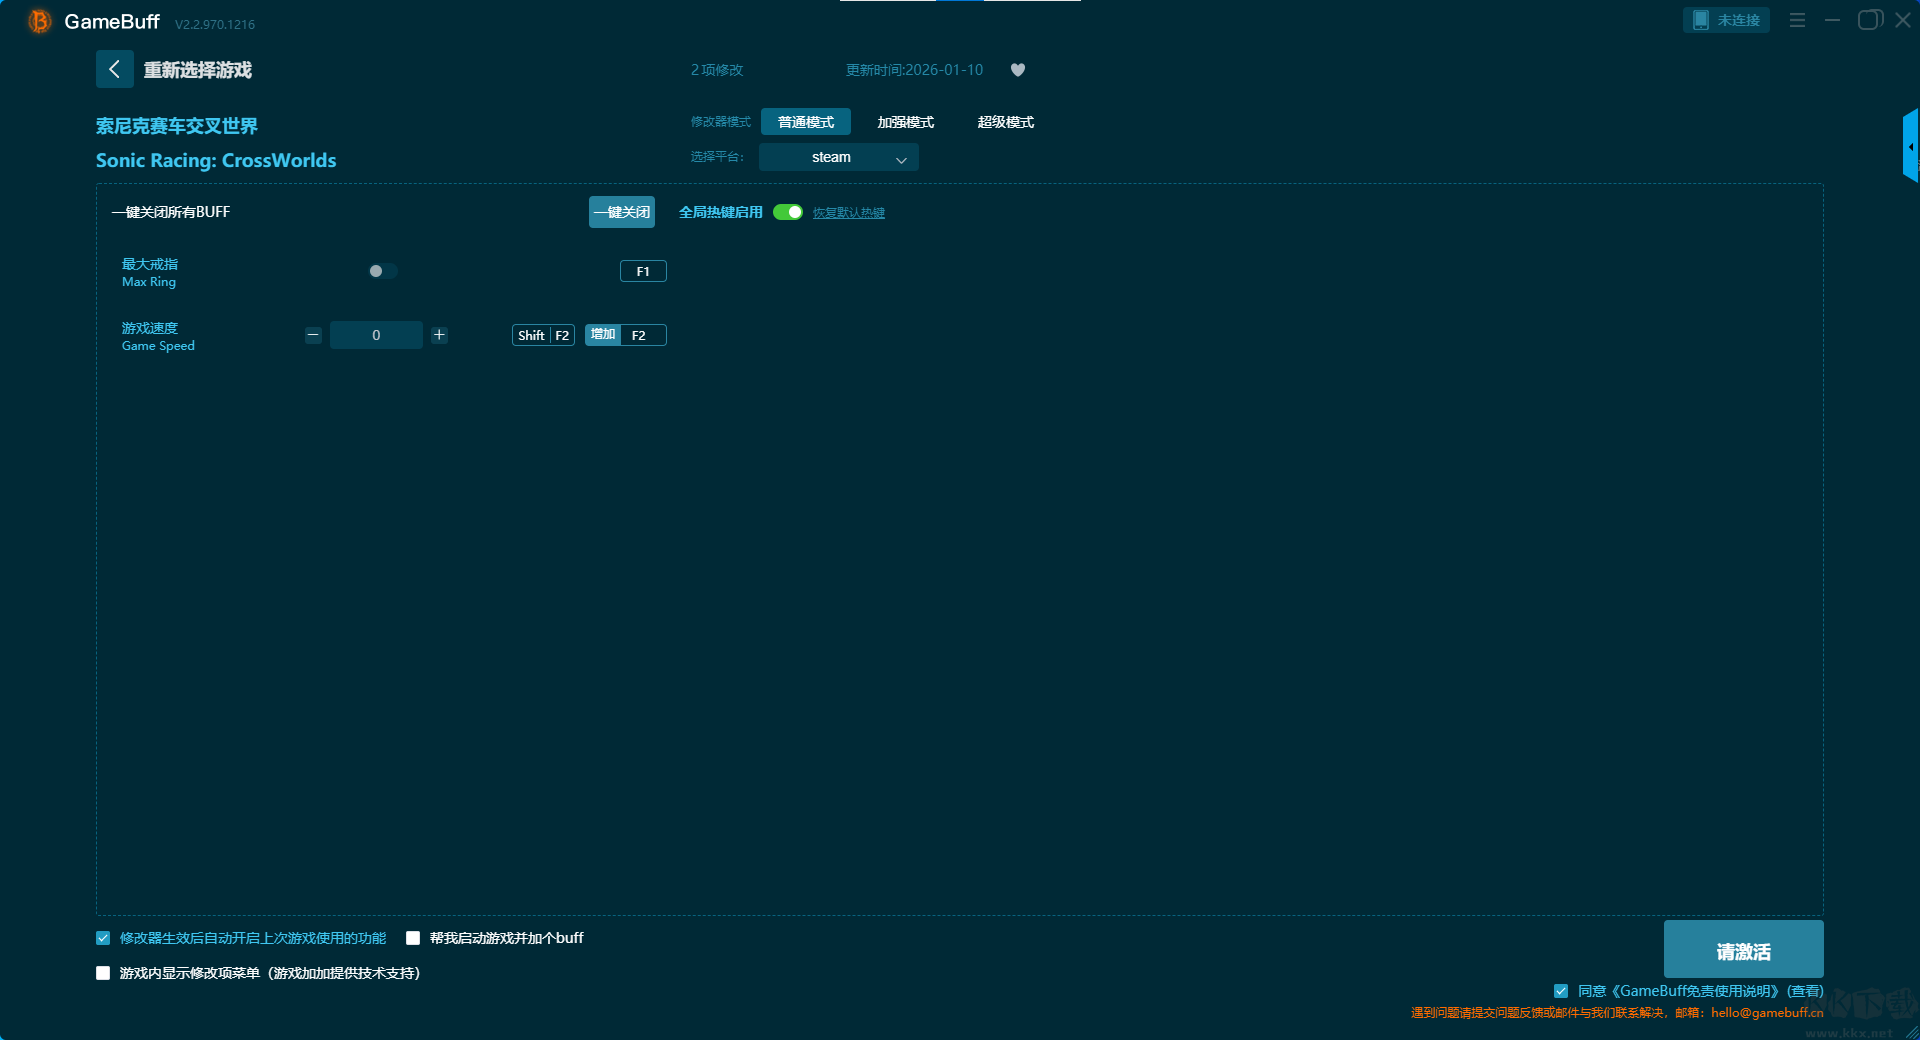The height and width of the screenshot is (1040, 1920).
Task: Click the Game Speed value field
Action: [376, 335]
